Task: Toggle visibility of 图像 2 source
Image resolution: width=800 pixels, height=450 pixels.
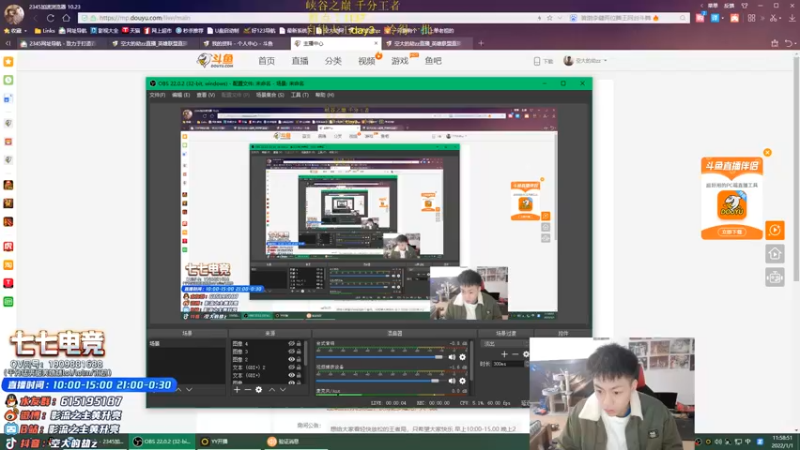Action: [291, 359]
